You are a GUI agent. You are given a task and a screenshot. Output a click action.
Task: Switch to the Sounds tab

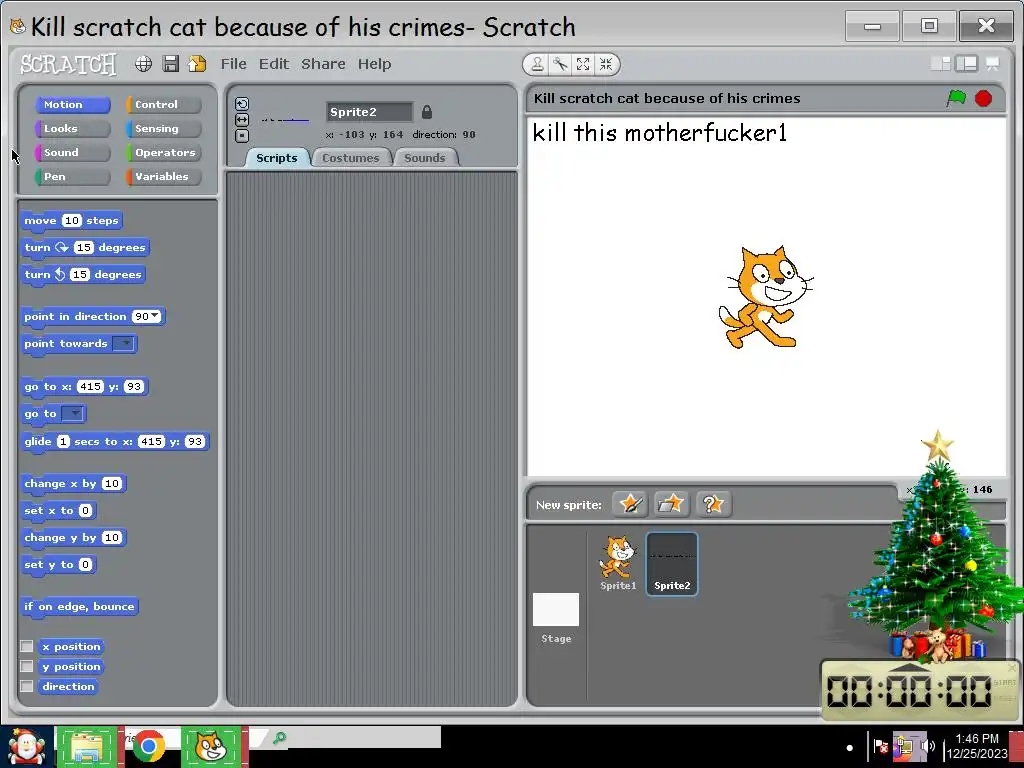point(424,158)
